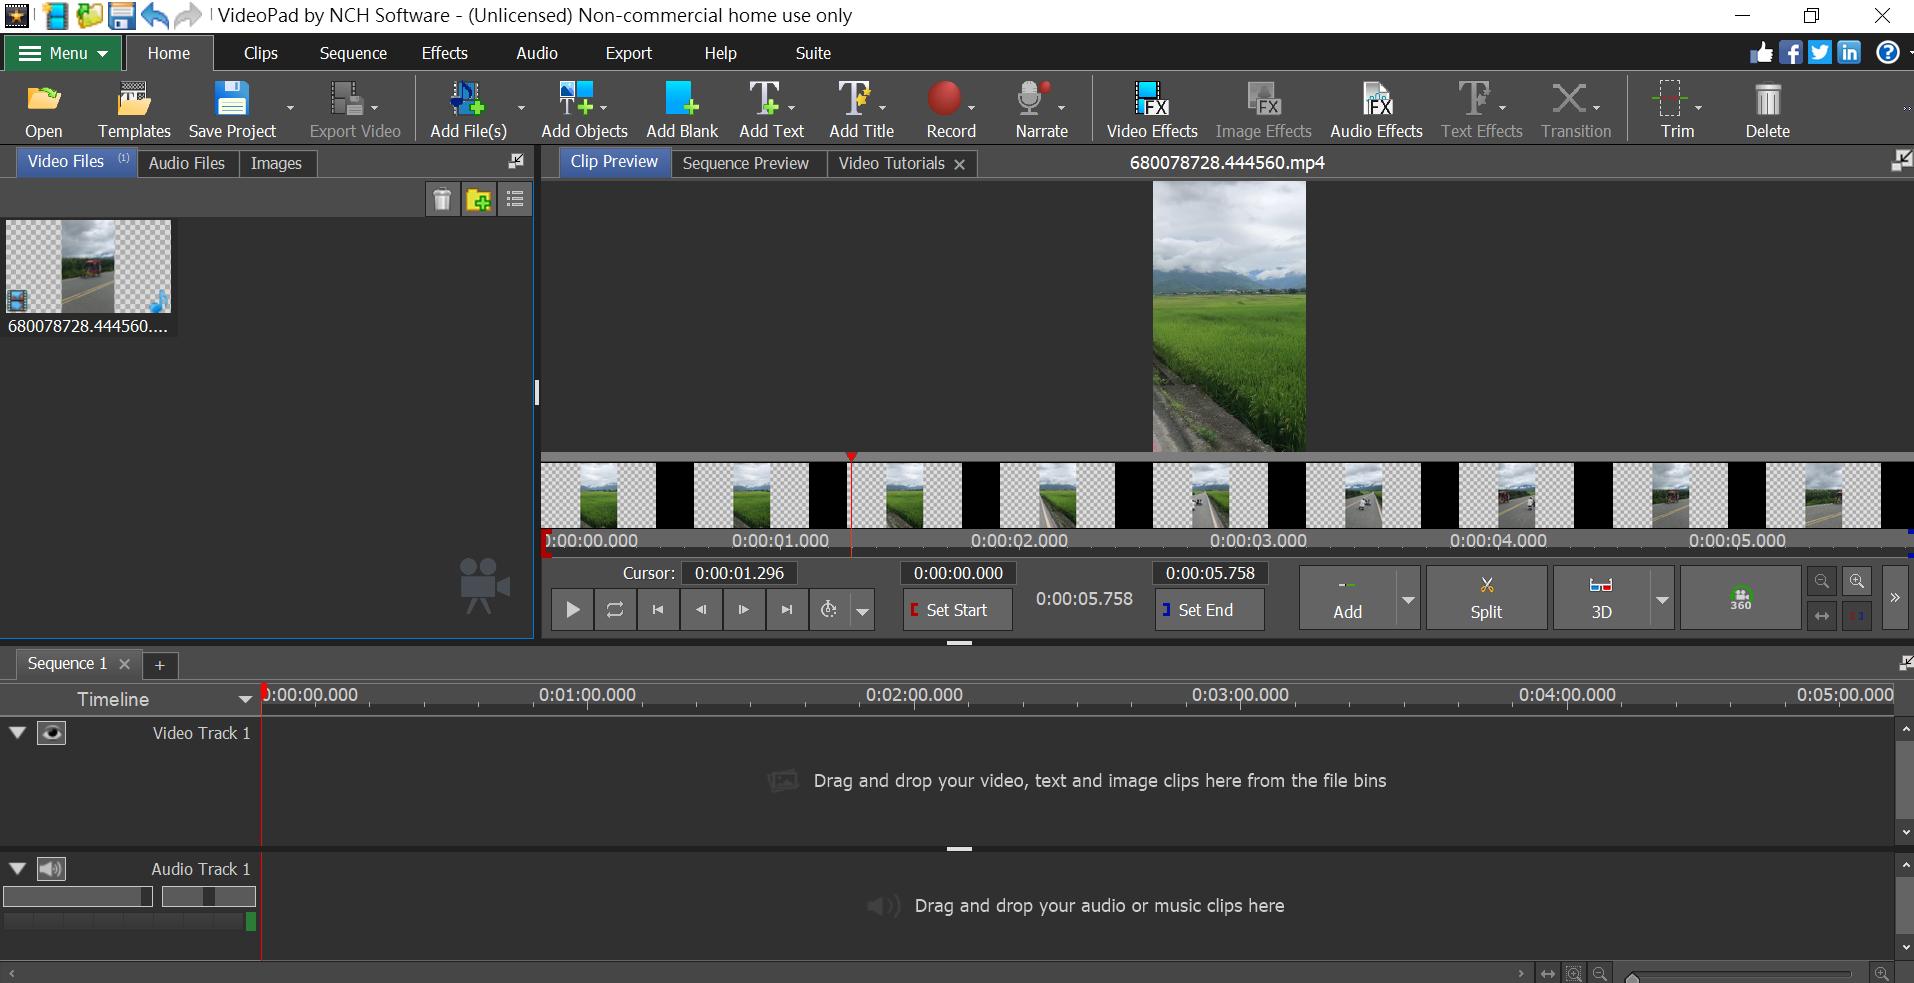Open the Effects ribbon tab
Viewport: 1914px width, 983px height.
pos(444,53)
